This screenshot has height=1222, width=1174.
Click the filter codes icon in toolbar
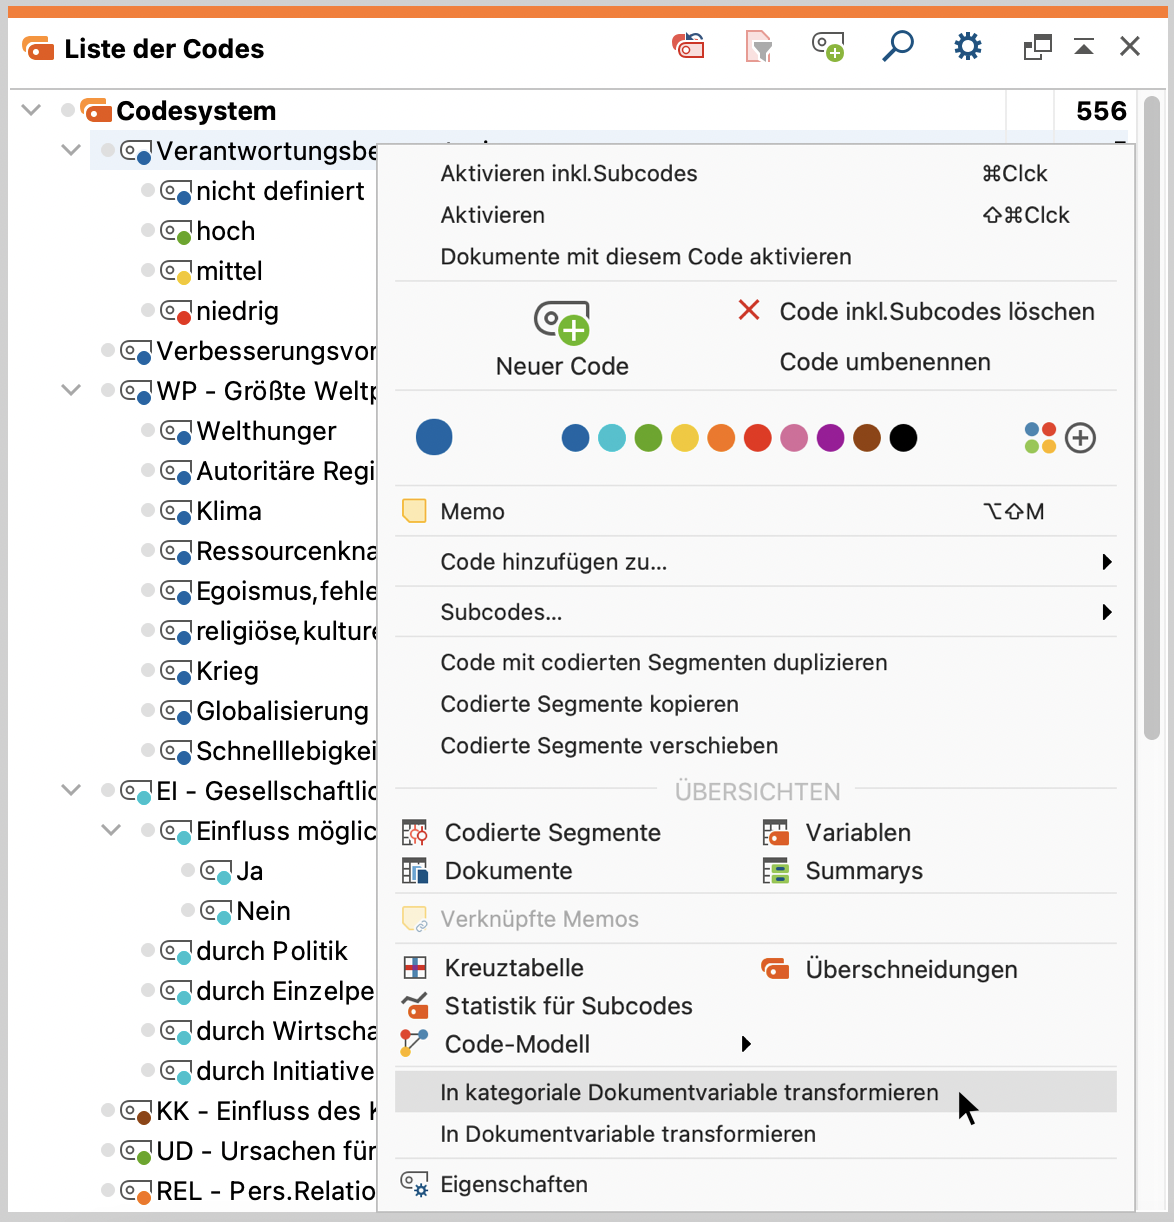(759, 47)
